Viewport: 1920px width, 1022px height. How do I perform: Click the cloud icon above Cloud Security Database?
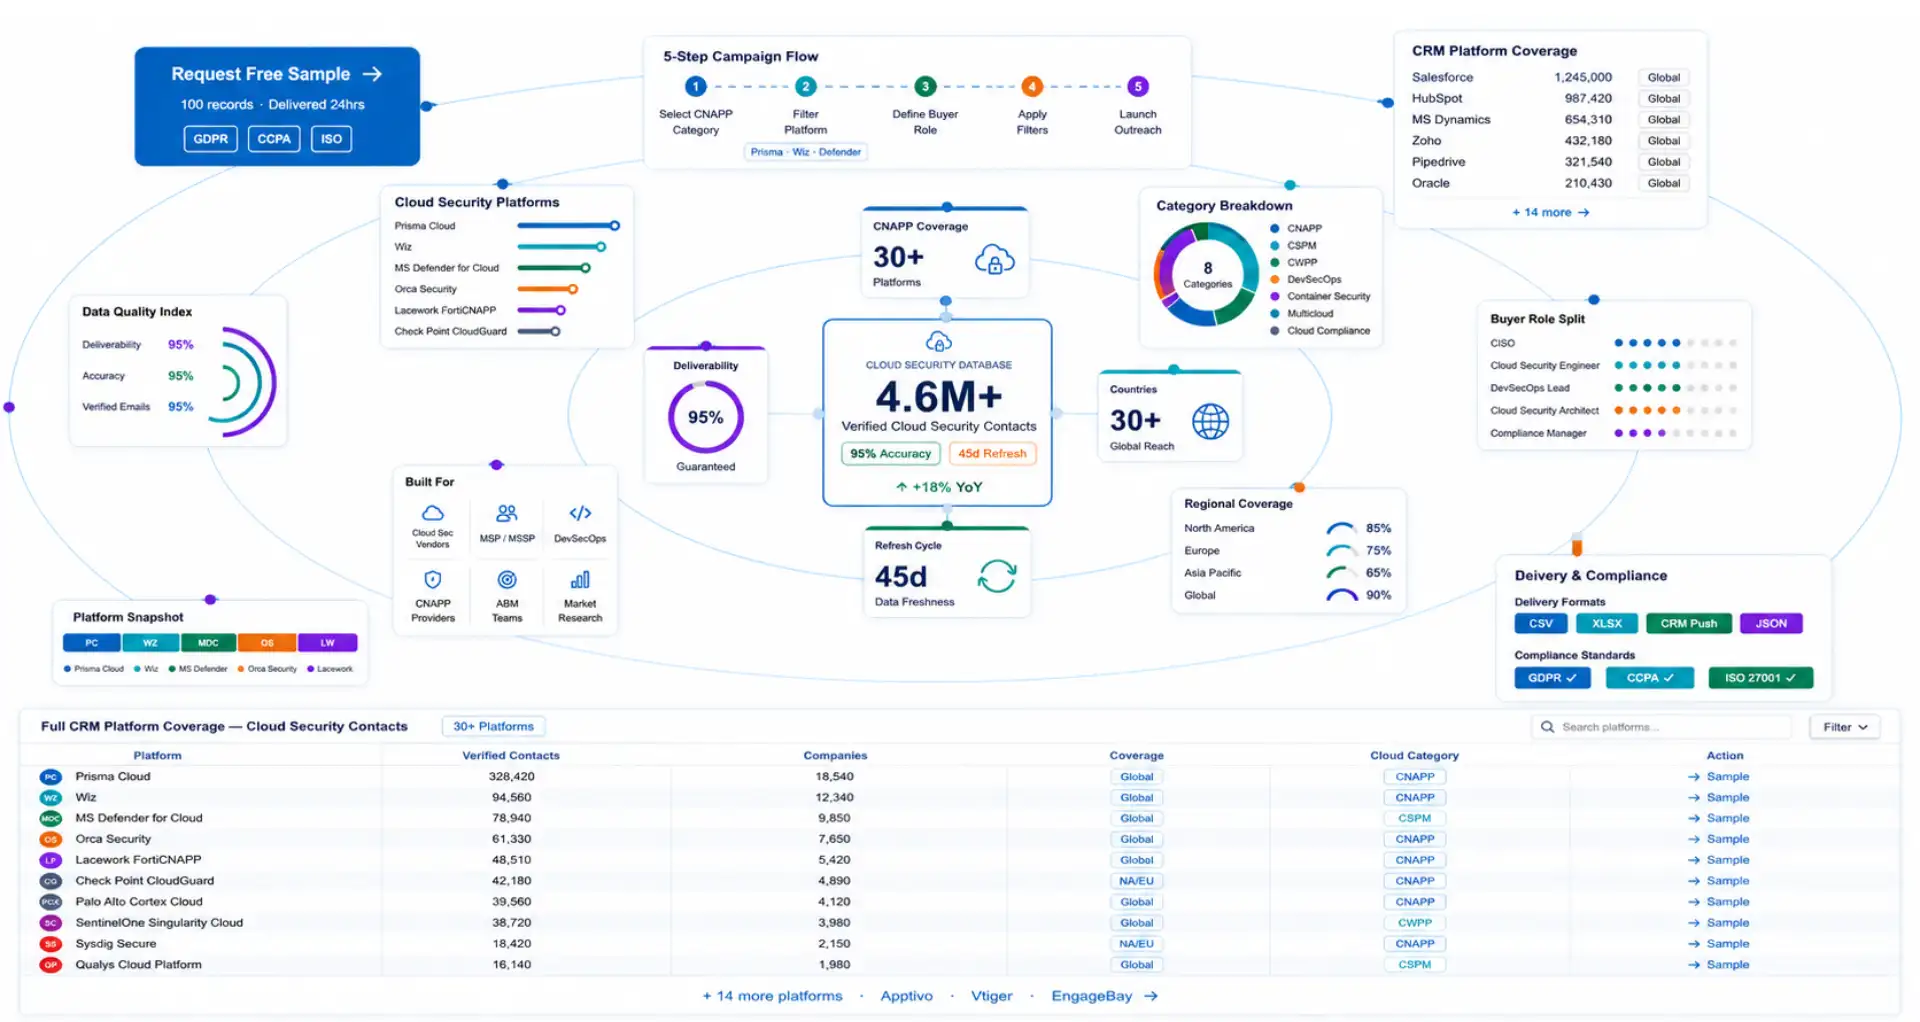coord(938,342)
